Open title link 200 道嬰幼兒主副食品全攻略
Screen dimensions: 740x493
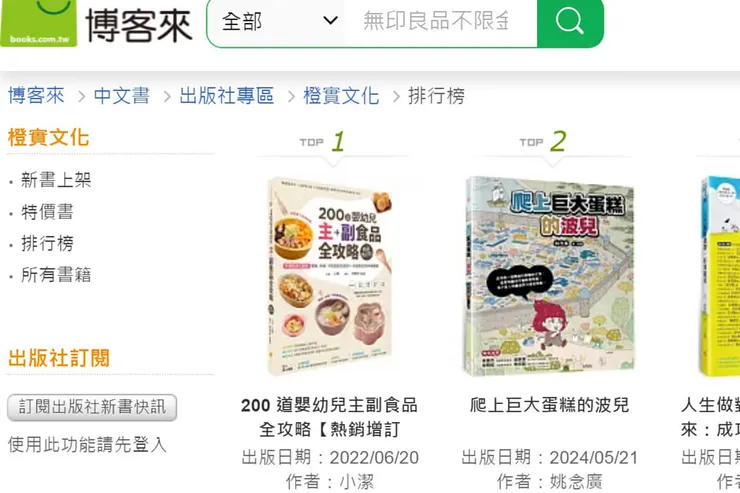click(x=329, y=417)
